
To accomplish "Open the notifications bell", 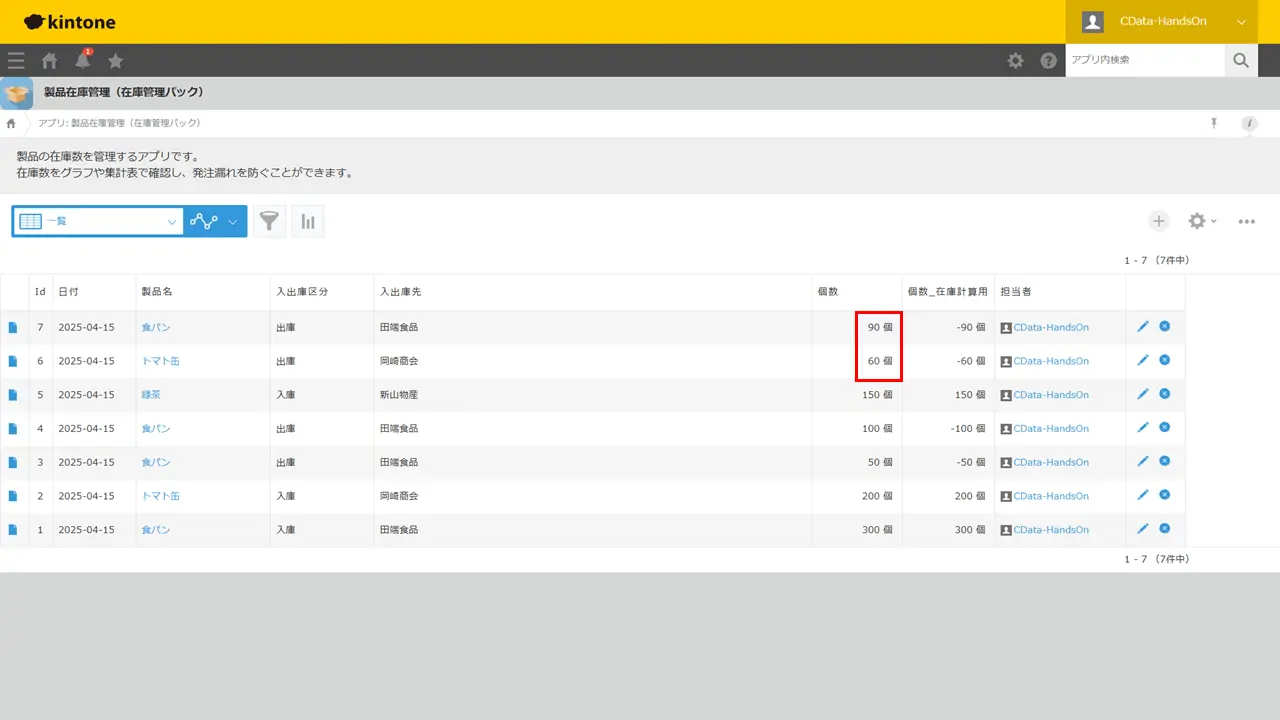I will click(83, 60).
